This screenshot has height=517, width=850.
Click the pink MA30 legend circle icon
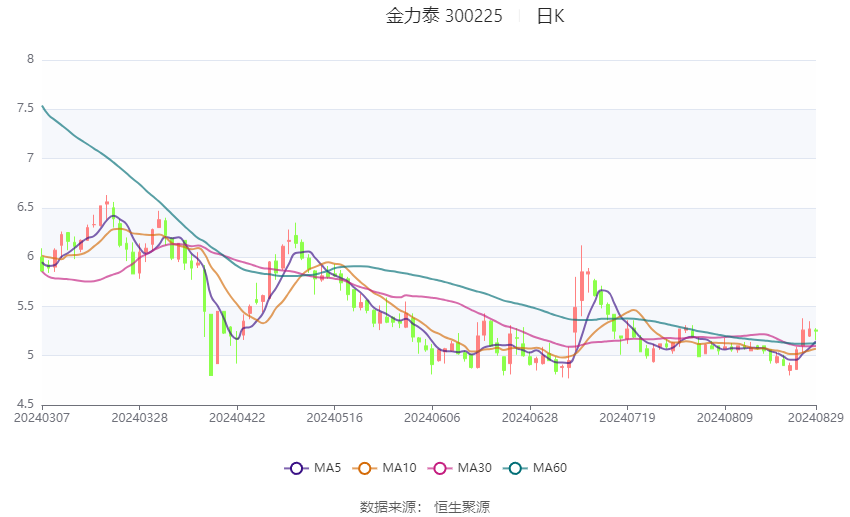tap(440, 468)
